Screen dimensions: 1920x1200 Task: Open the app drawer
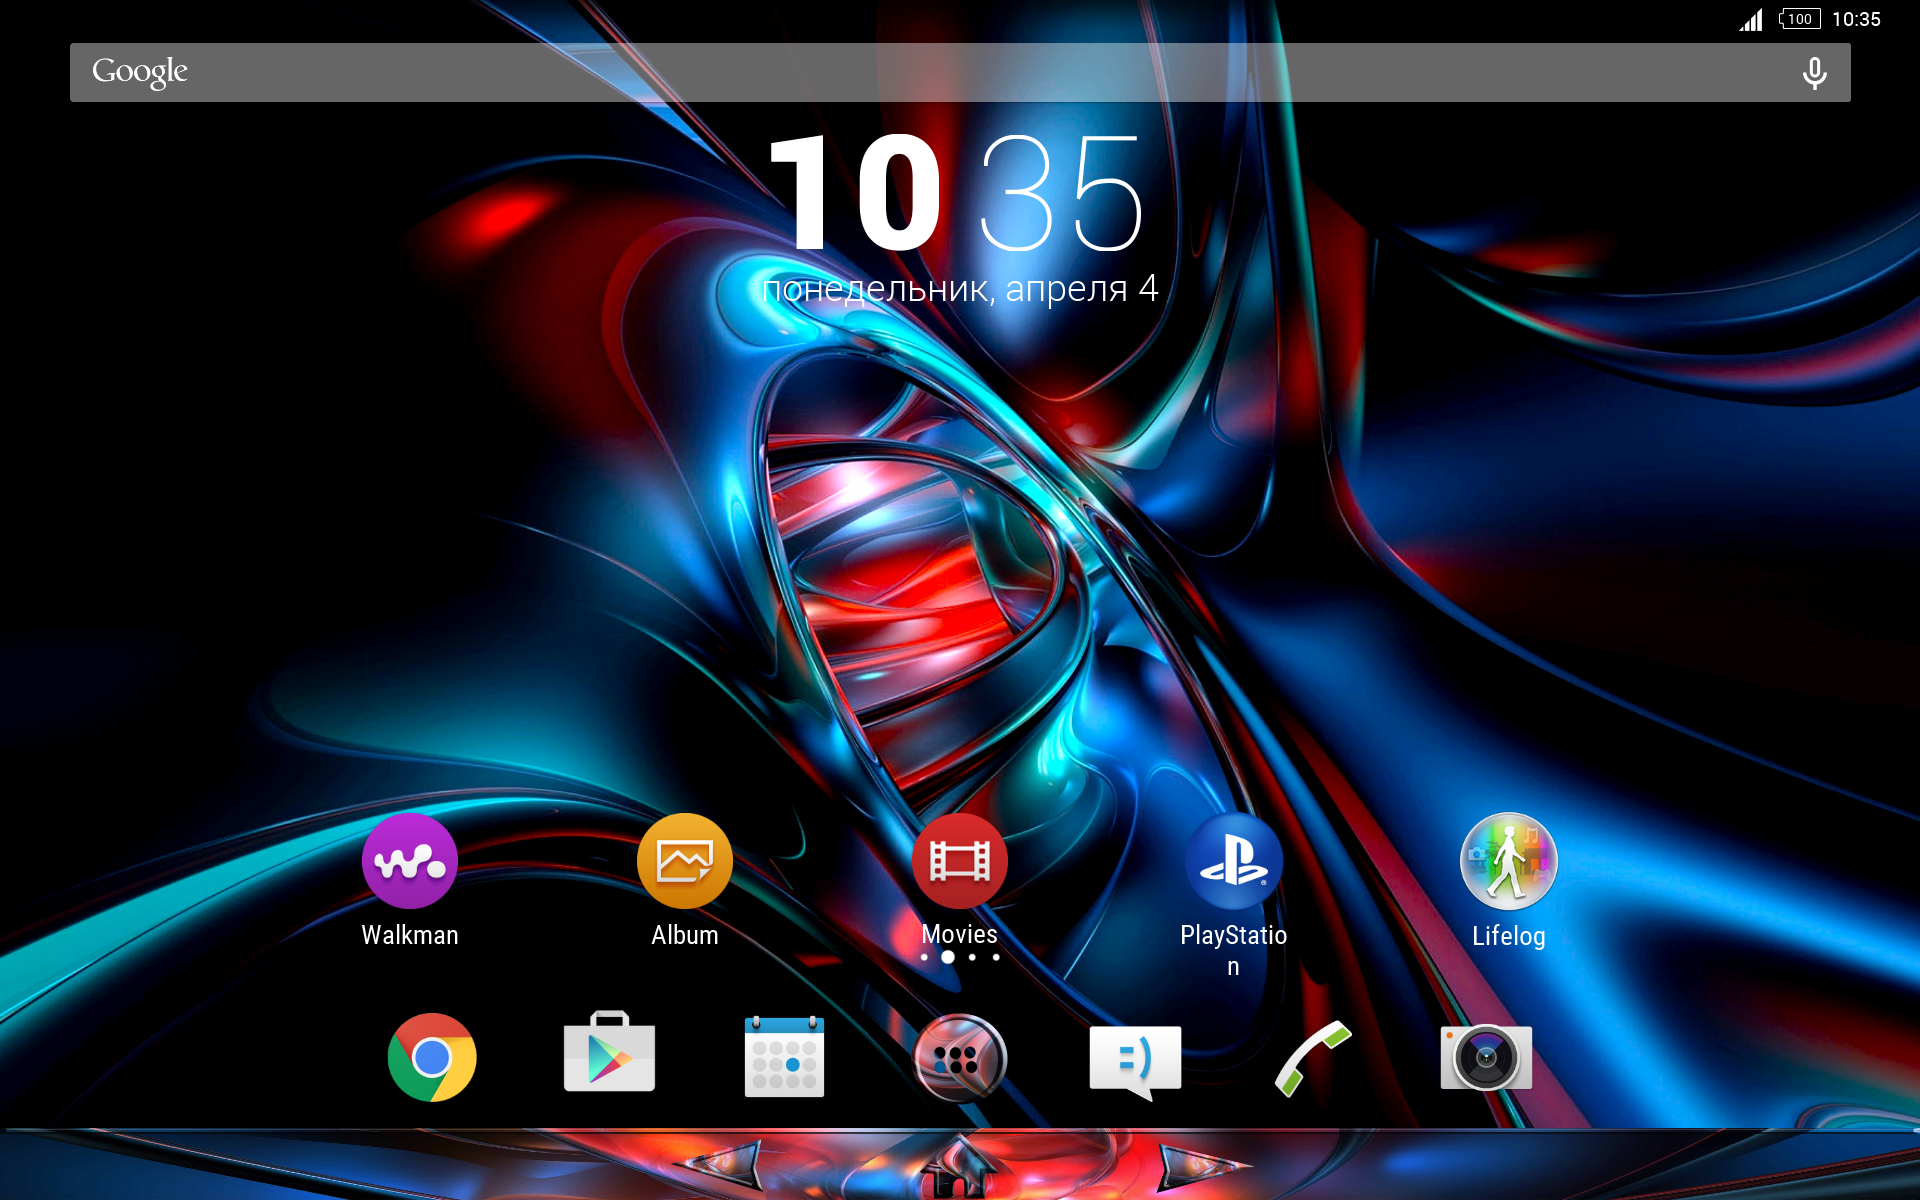point(960,1058)
